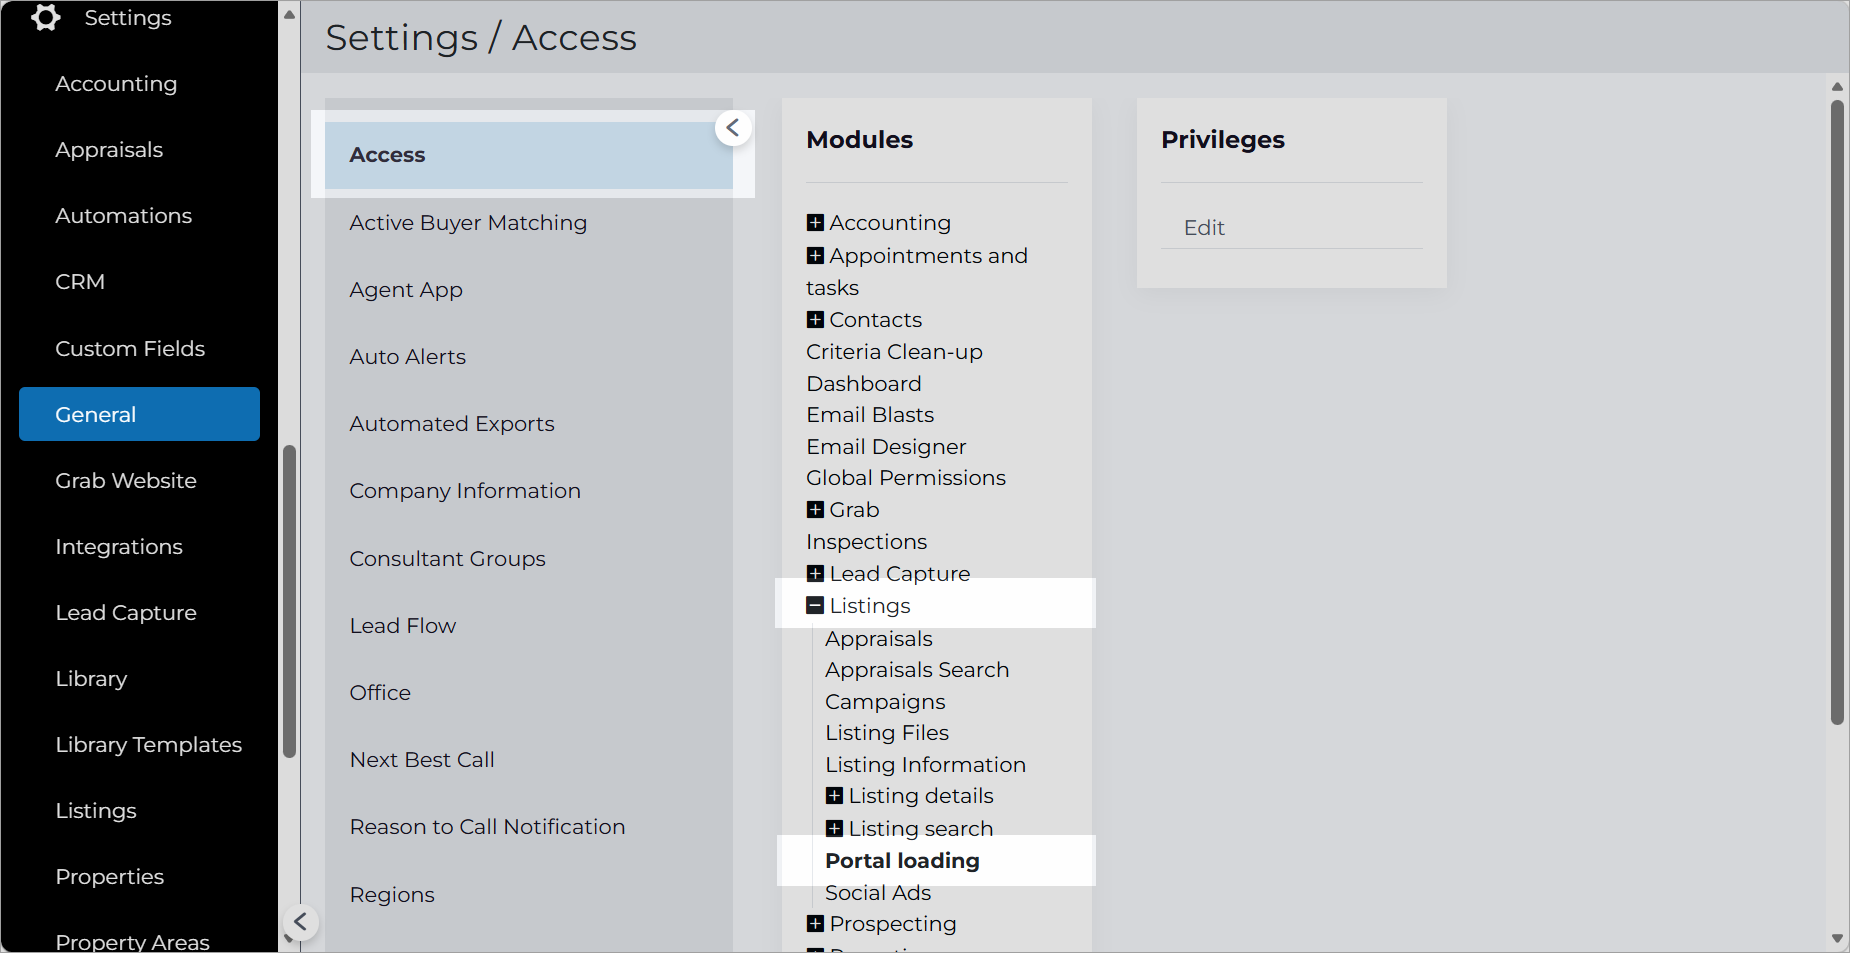Collapse the Listings module minus icon
1850x953 pixels.
point(815,606)
